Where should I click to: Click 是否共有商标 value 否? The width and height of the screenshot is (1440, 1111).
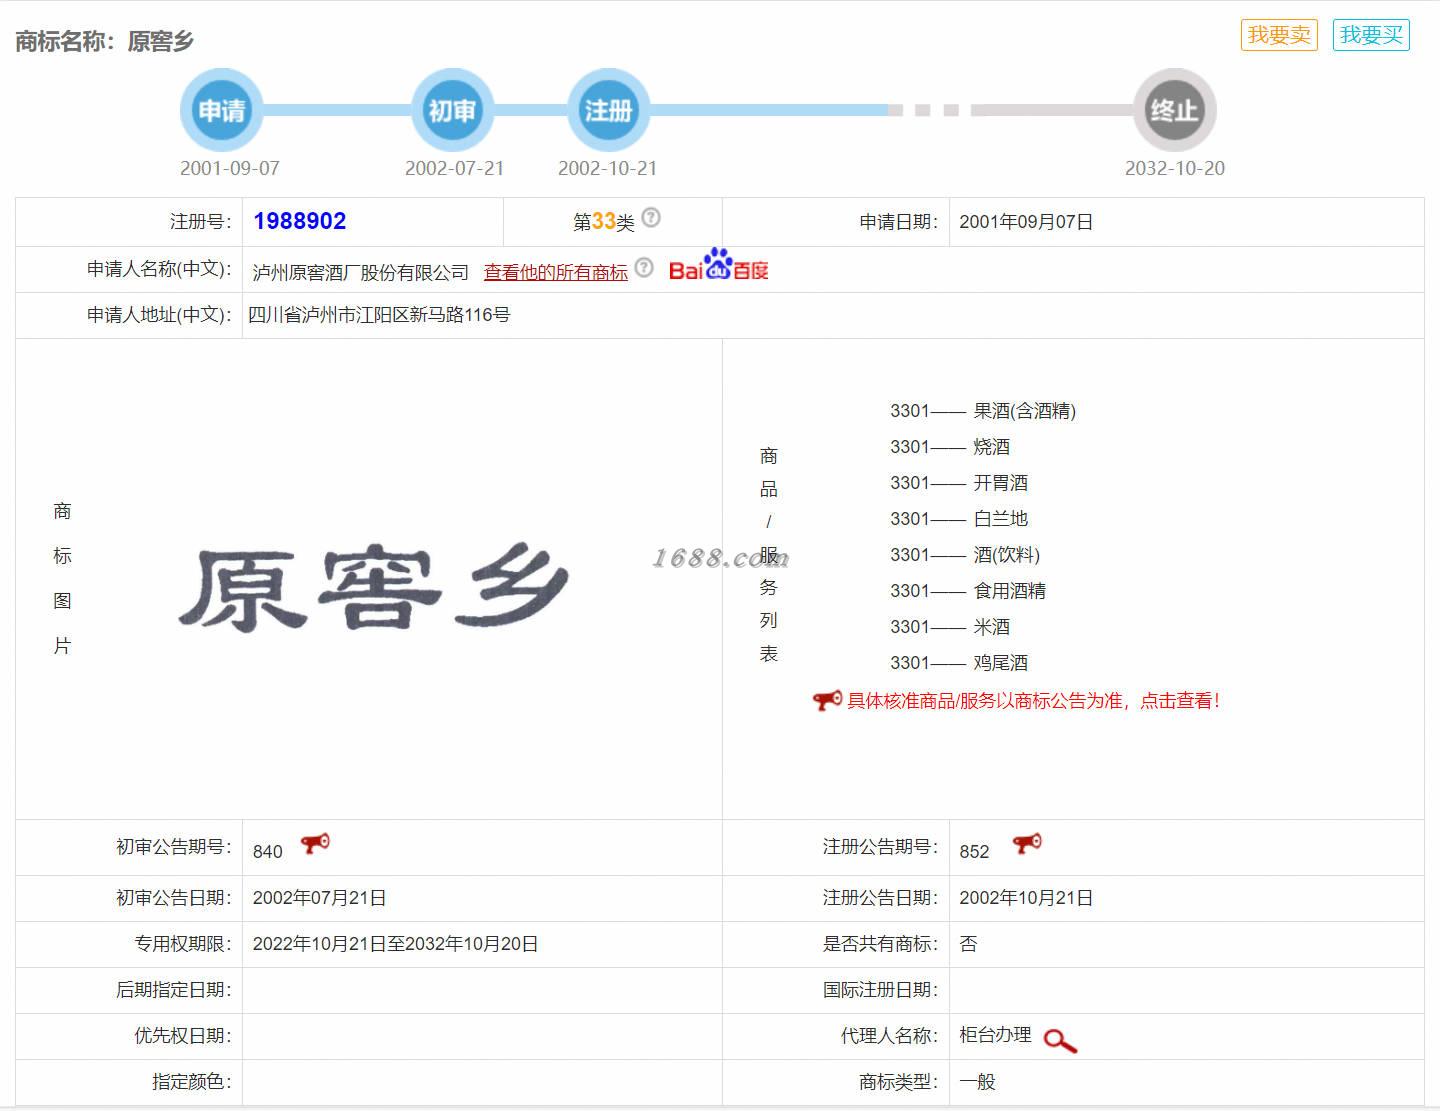pyautogui.click(x=968, y=944)
